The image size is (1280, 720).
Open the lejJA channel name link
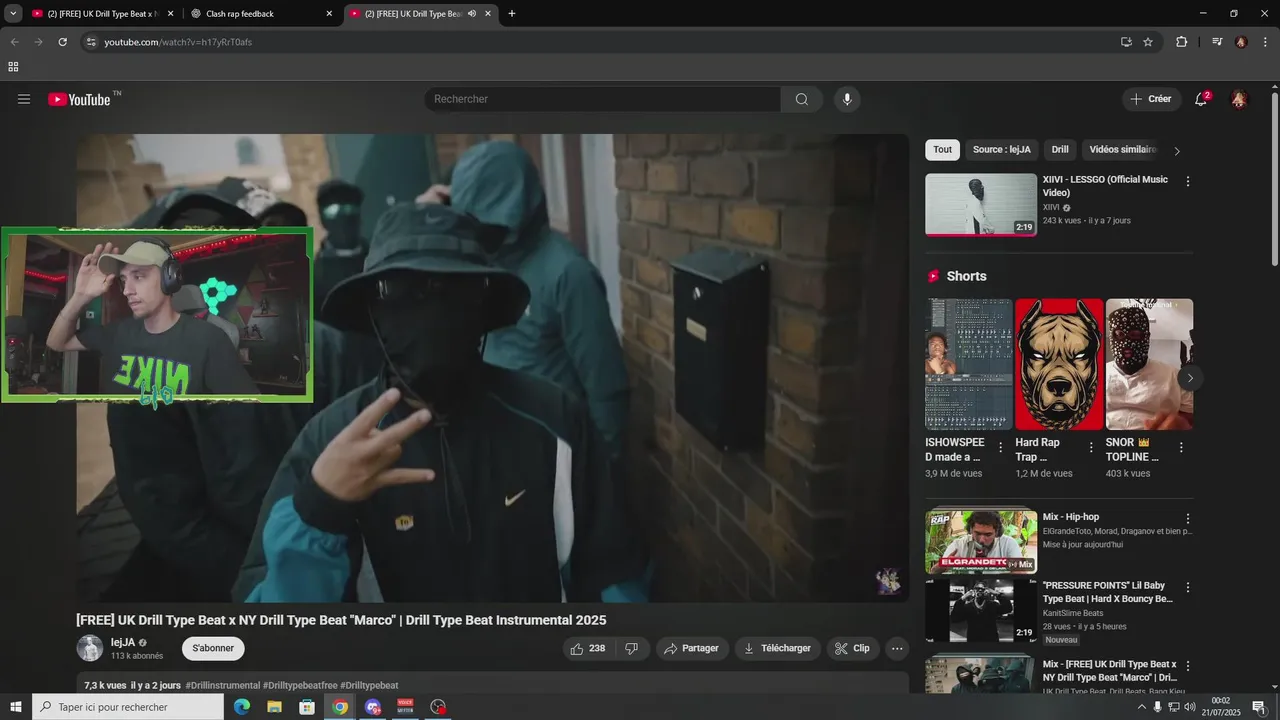pos(123,642)
